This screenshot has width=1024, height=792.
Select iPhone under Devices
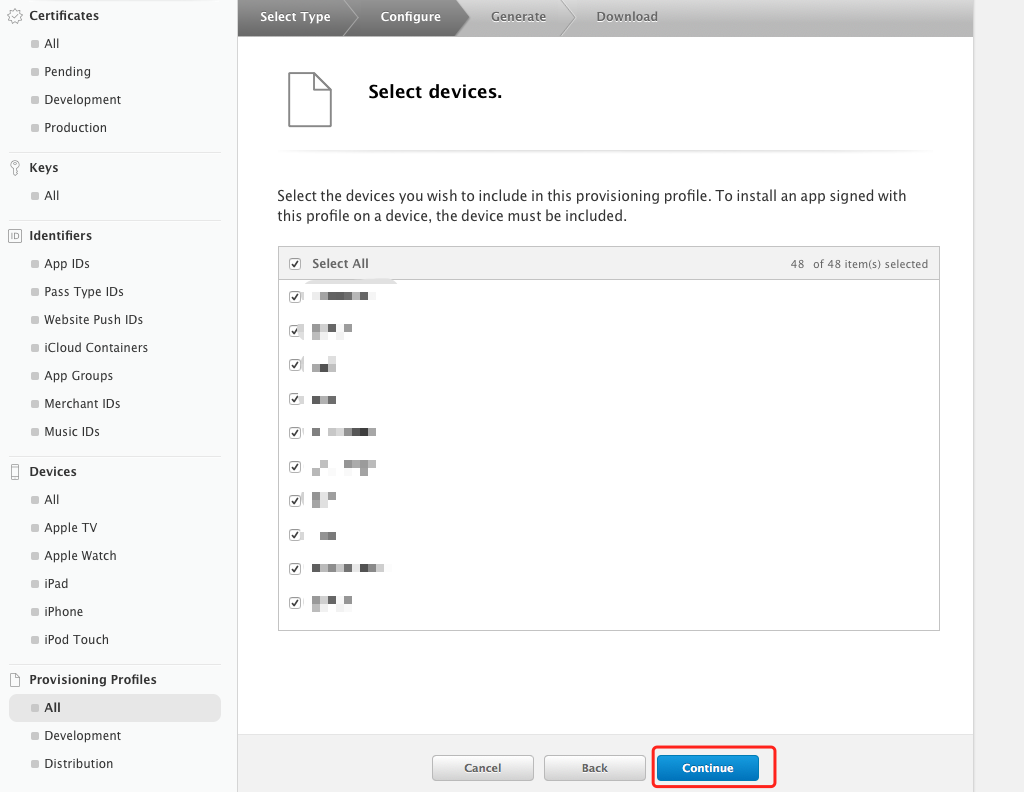click(63, 612)
